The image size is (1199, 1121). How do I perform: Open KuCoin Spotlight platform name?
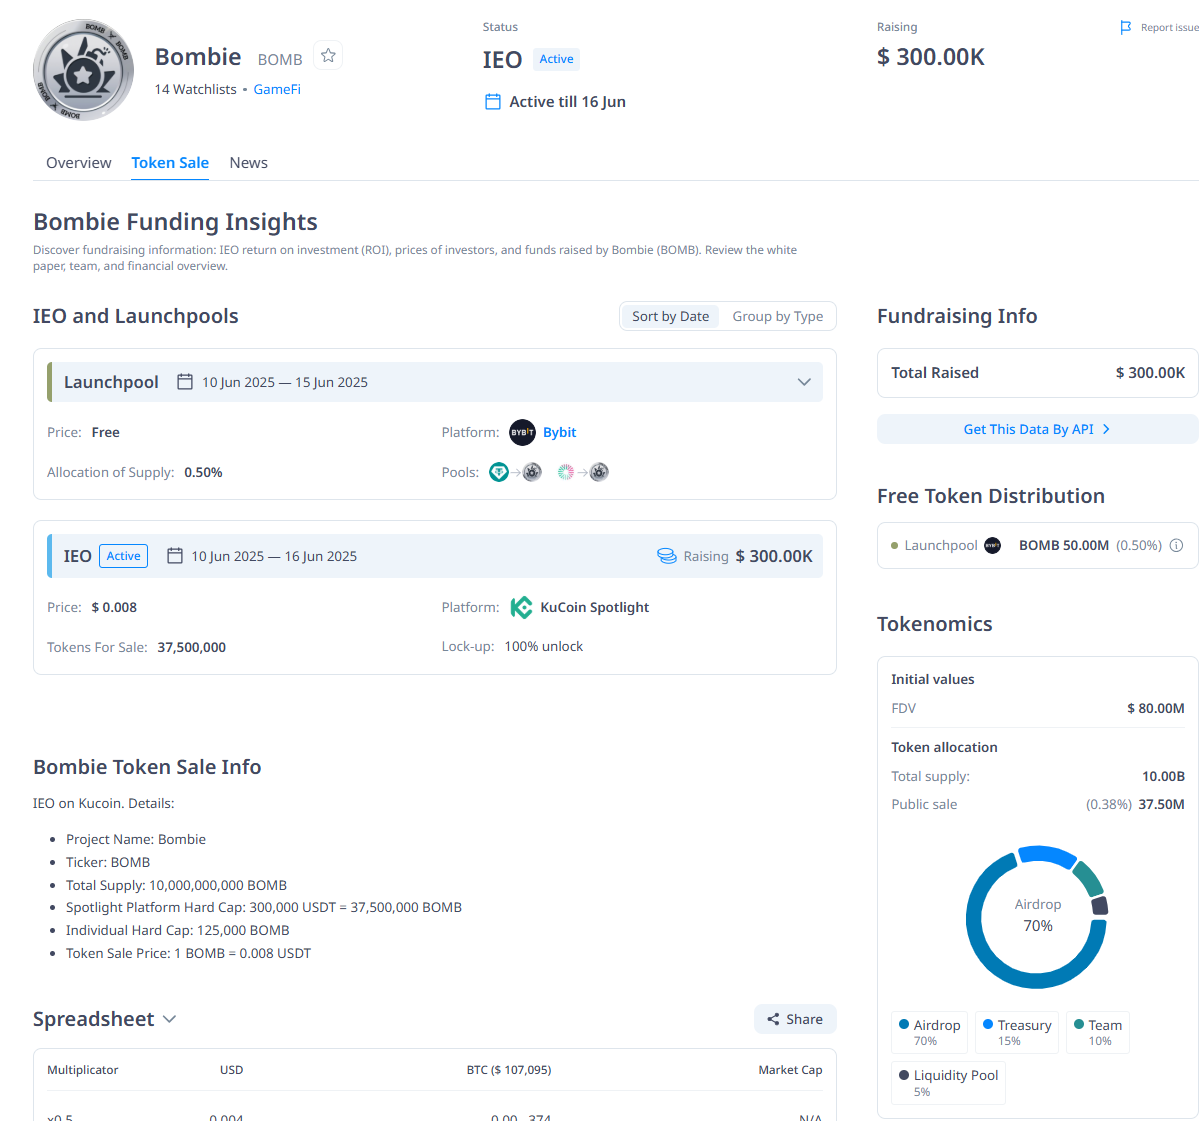pos(594,607)
